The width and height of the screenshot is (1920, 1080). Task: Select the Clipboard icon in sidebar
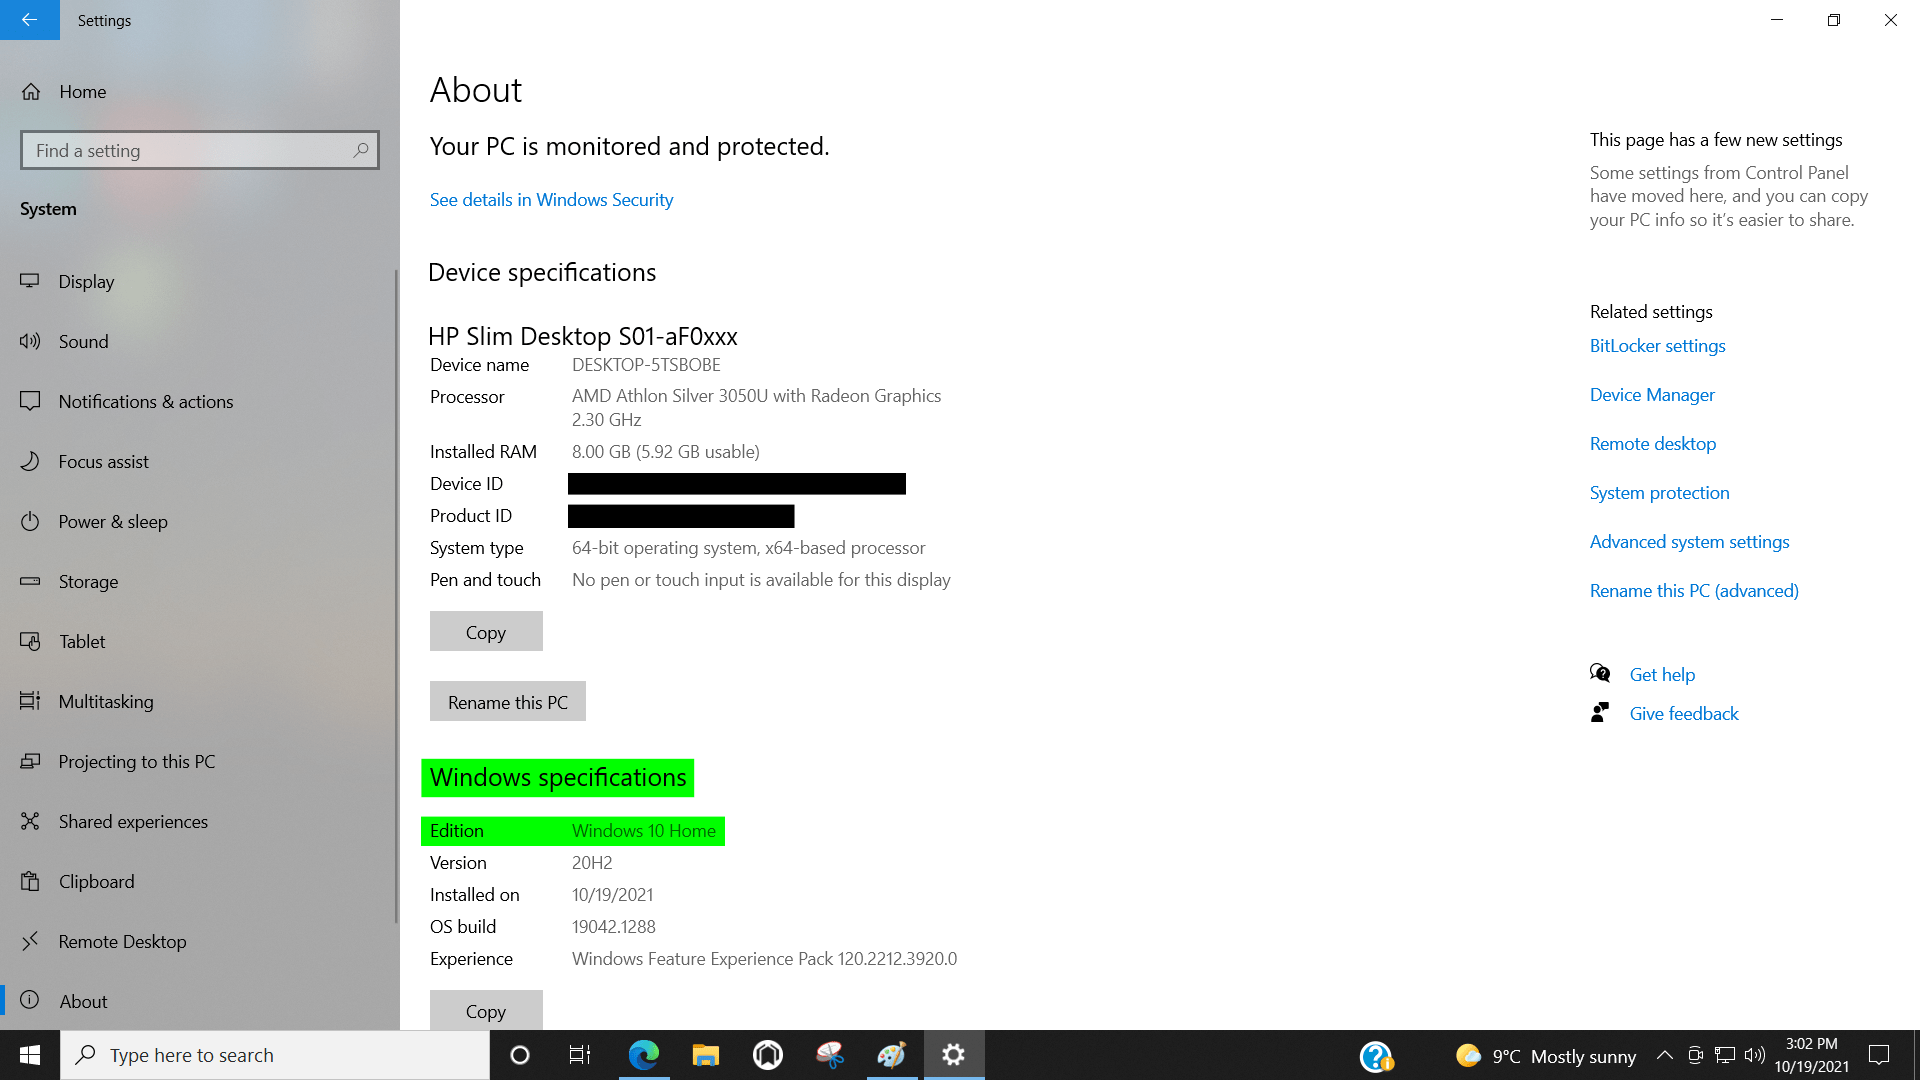[30, 881]
